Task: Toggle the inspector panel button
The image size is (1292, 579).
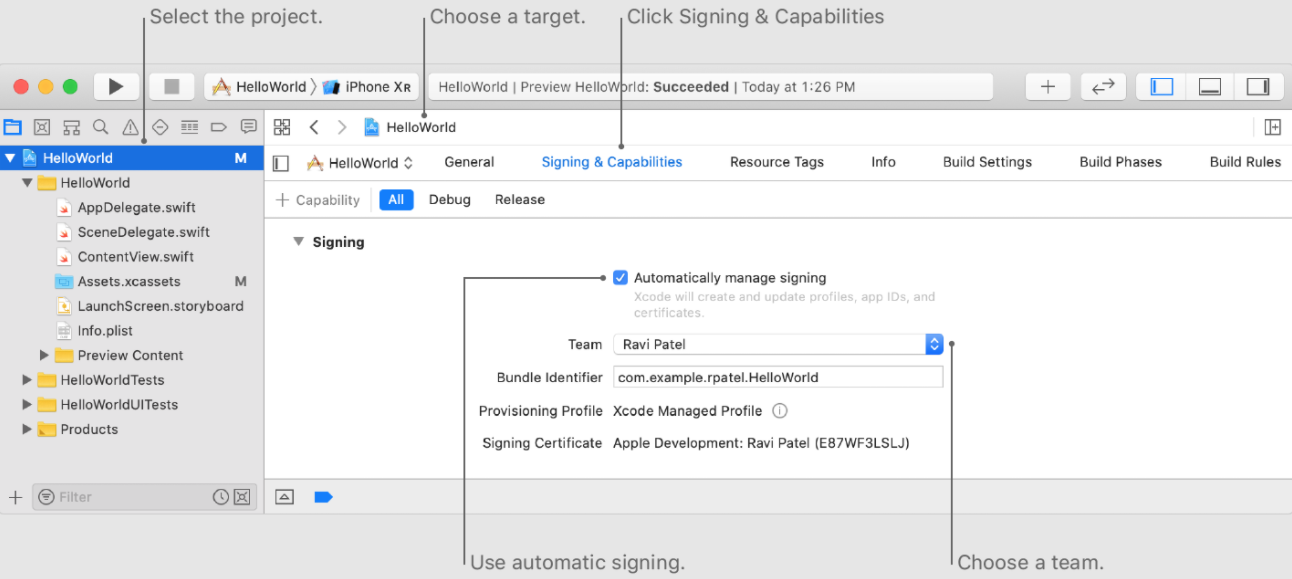Action: [x=1258, y=87]
